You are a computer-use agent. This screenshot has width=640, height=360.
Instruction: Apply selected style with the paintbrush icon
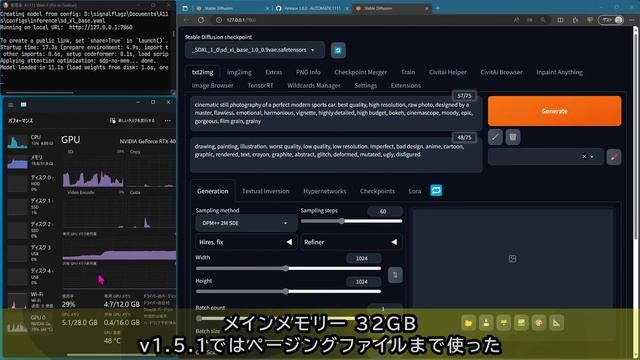(614, 157)
